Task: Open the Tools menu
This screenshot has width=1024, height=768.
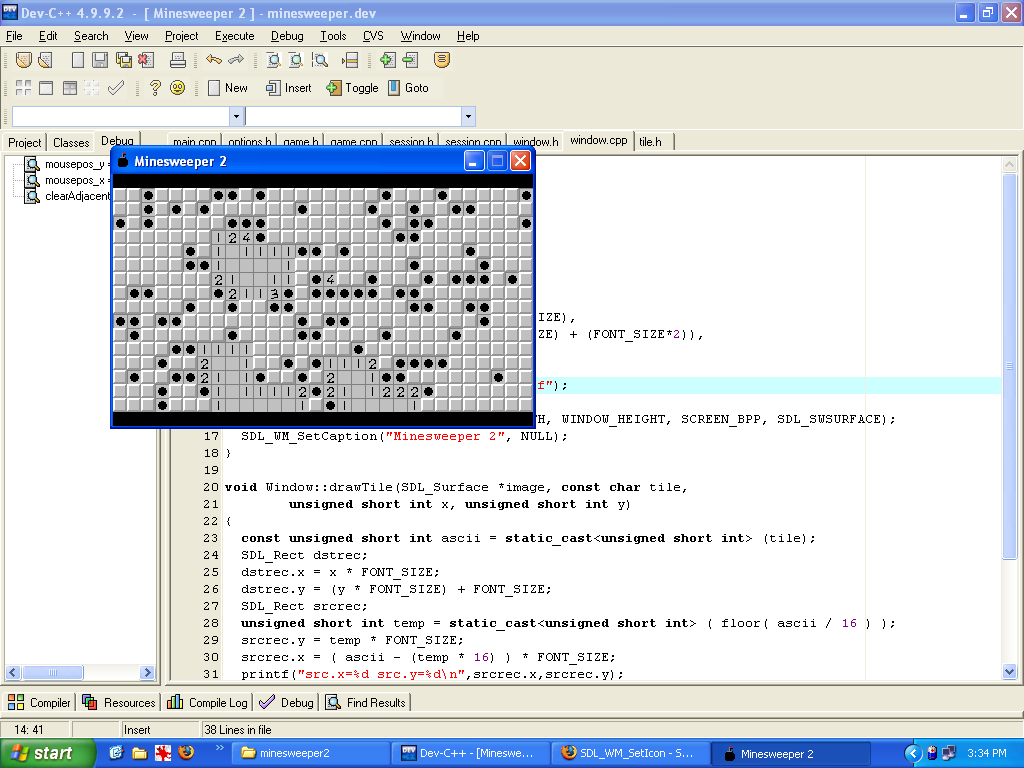Action: [333, 36]
